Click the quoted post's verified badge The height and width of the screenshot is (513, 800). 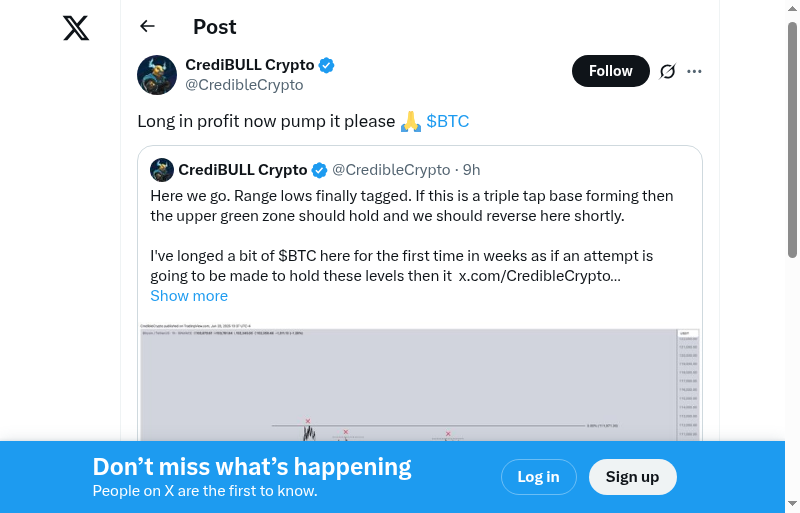[x=320, y=170]
